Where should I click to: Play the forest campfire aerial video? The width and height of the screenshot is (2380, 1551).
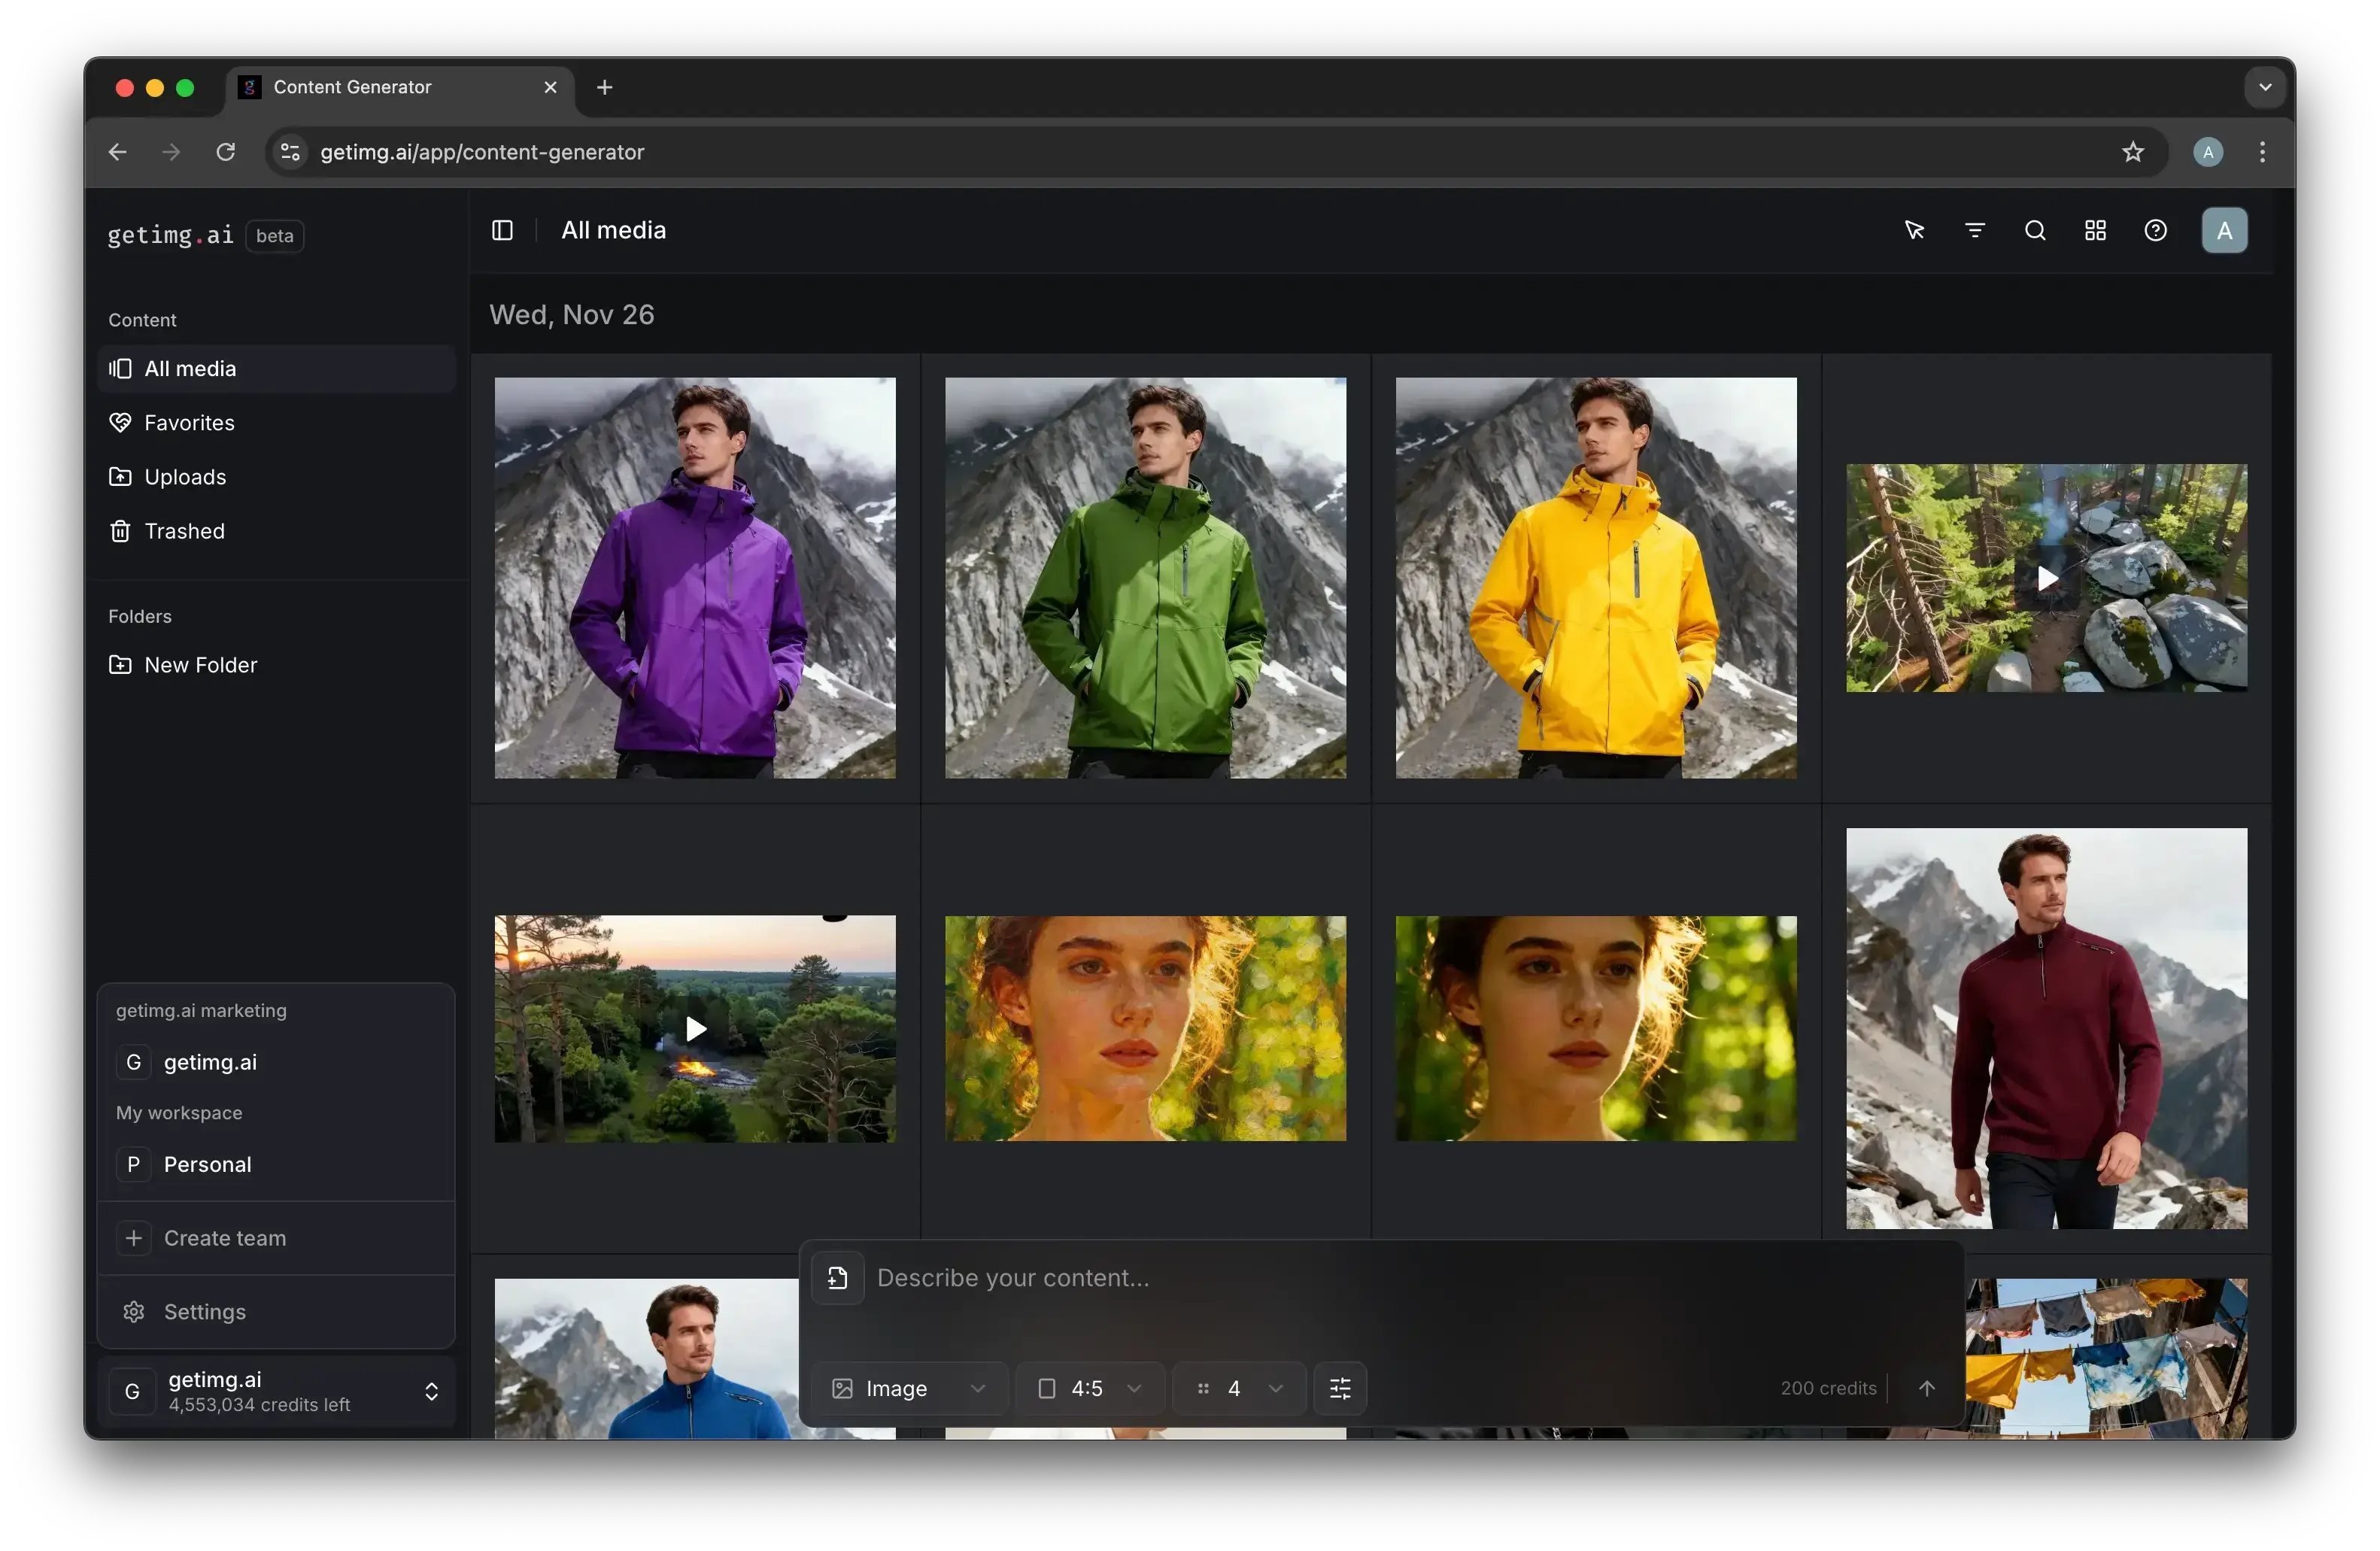click(x=695, y=1029)
